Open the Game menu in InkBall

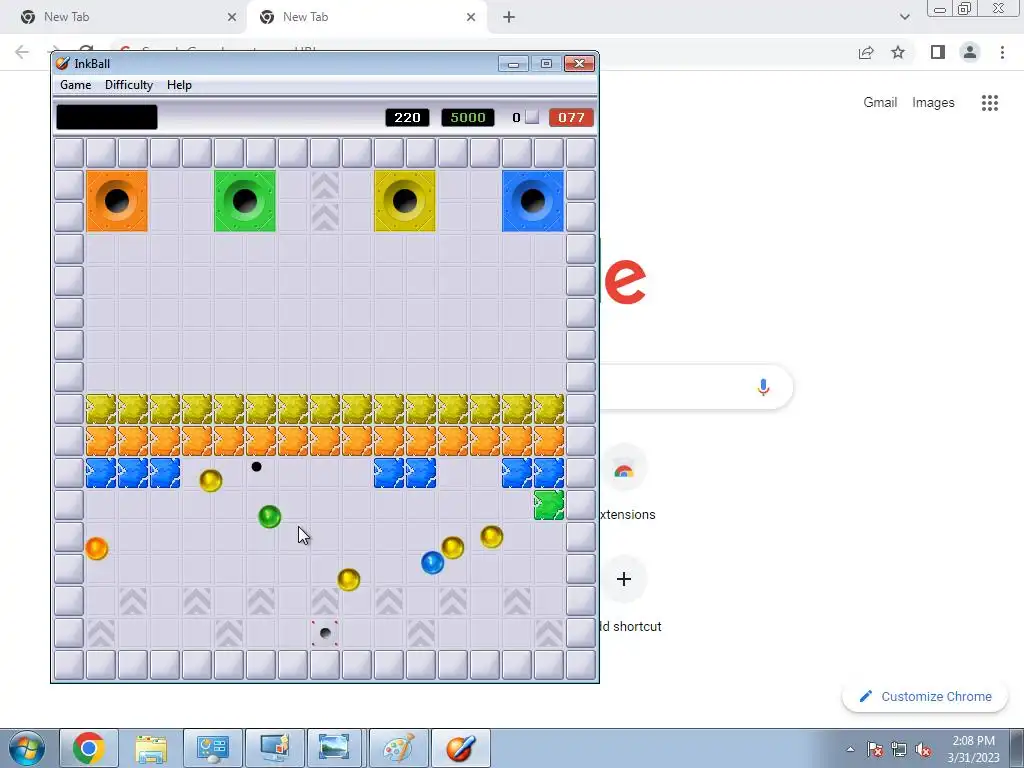75,85
